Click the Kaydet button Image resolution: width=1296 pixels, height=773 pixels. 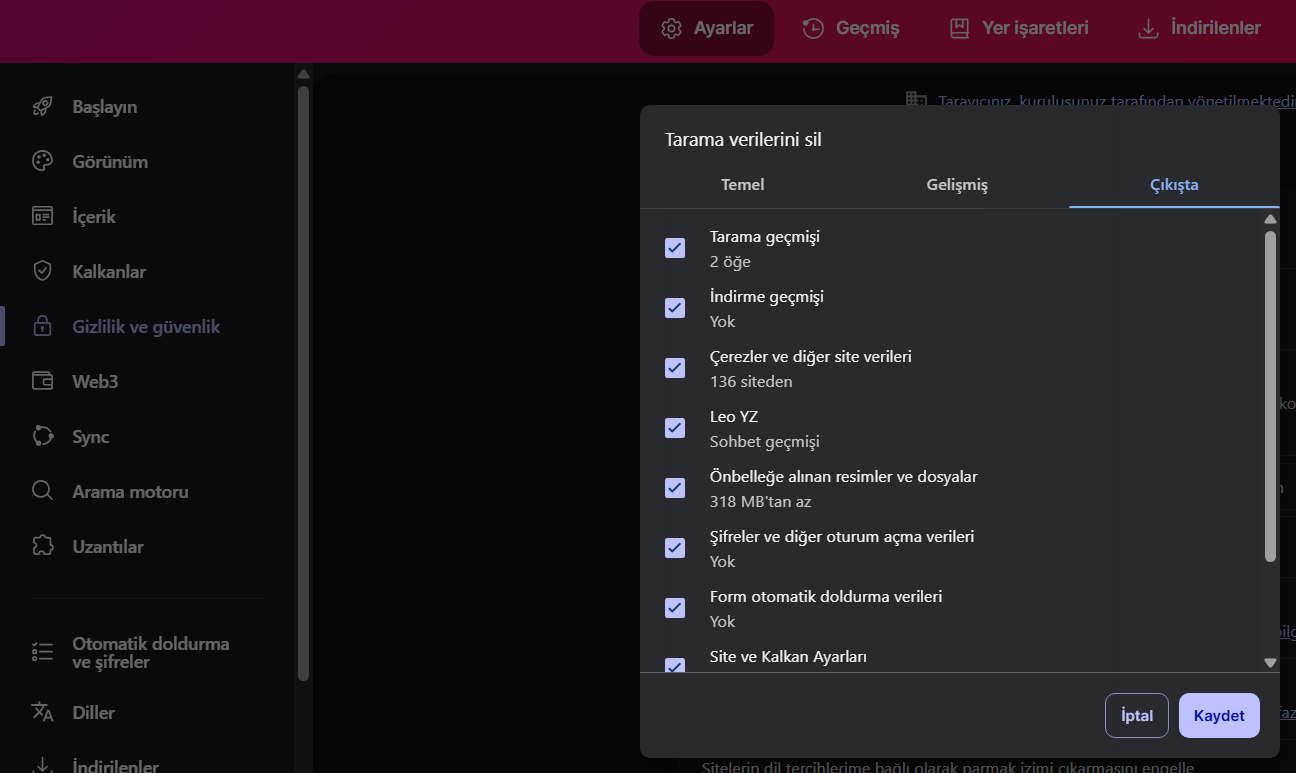pyautogui.click(x=1219, y=716)
